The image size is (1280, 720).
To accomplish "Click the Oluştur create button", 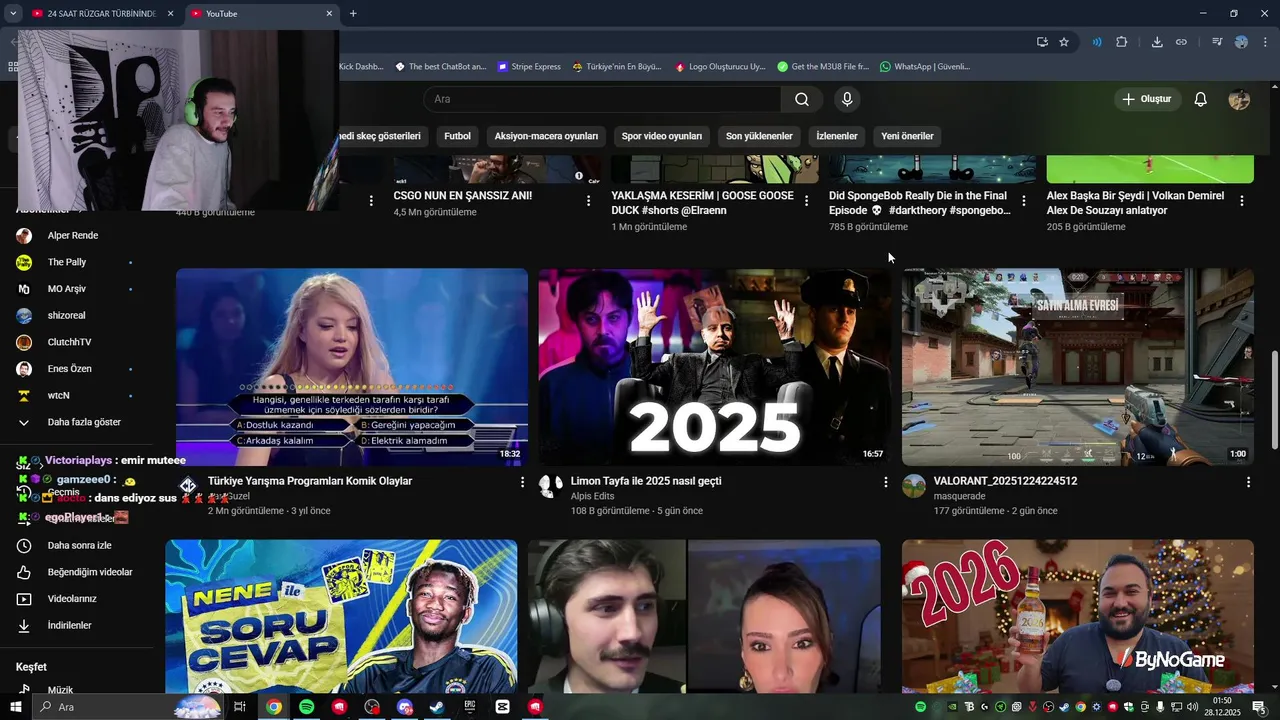I will 1147,99.
